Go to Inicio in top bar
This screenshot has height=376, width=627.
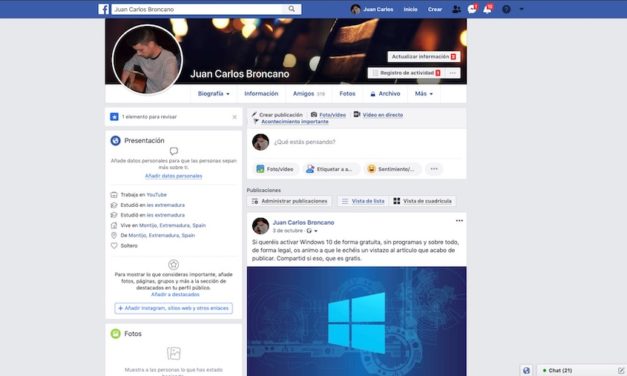[x=410, y=9]
